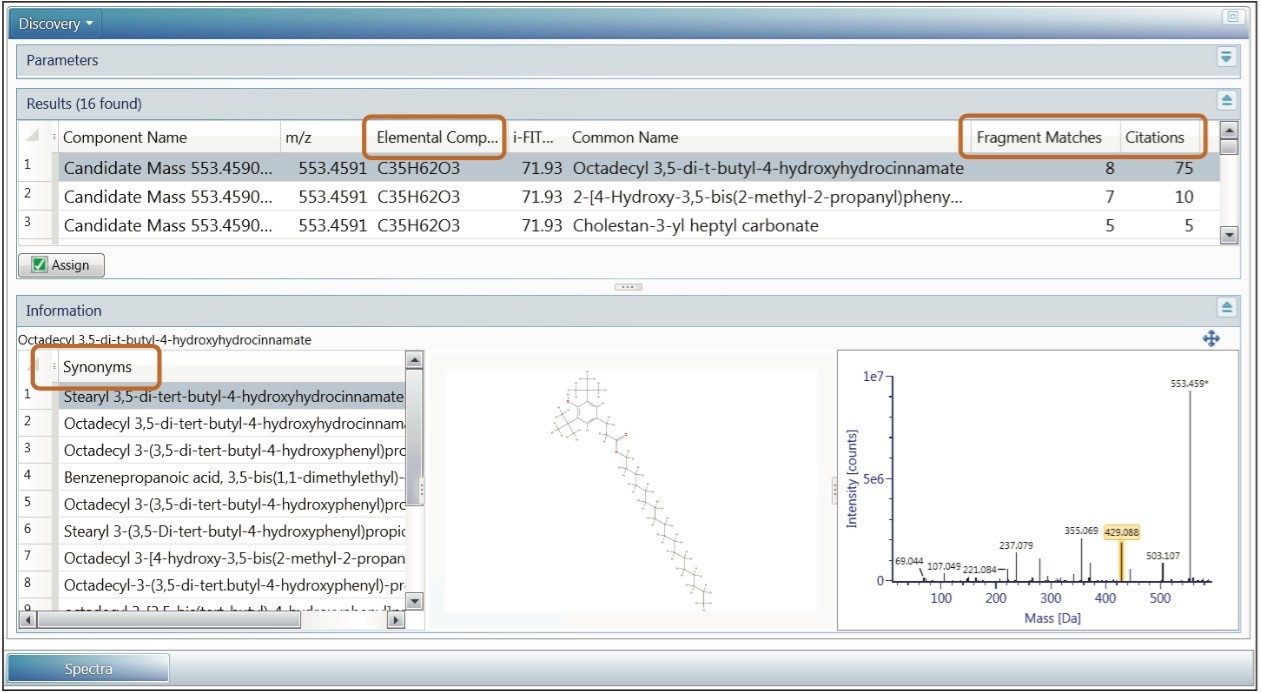This screenshot has height=693, width=1262.
Task: Click Citations value 10
Action: click(x=1184, y=197)
